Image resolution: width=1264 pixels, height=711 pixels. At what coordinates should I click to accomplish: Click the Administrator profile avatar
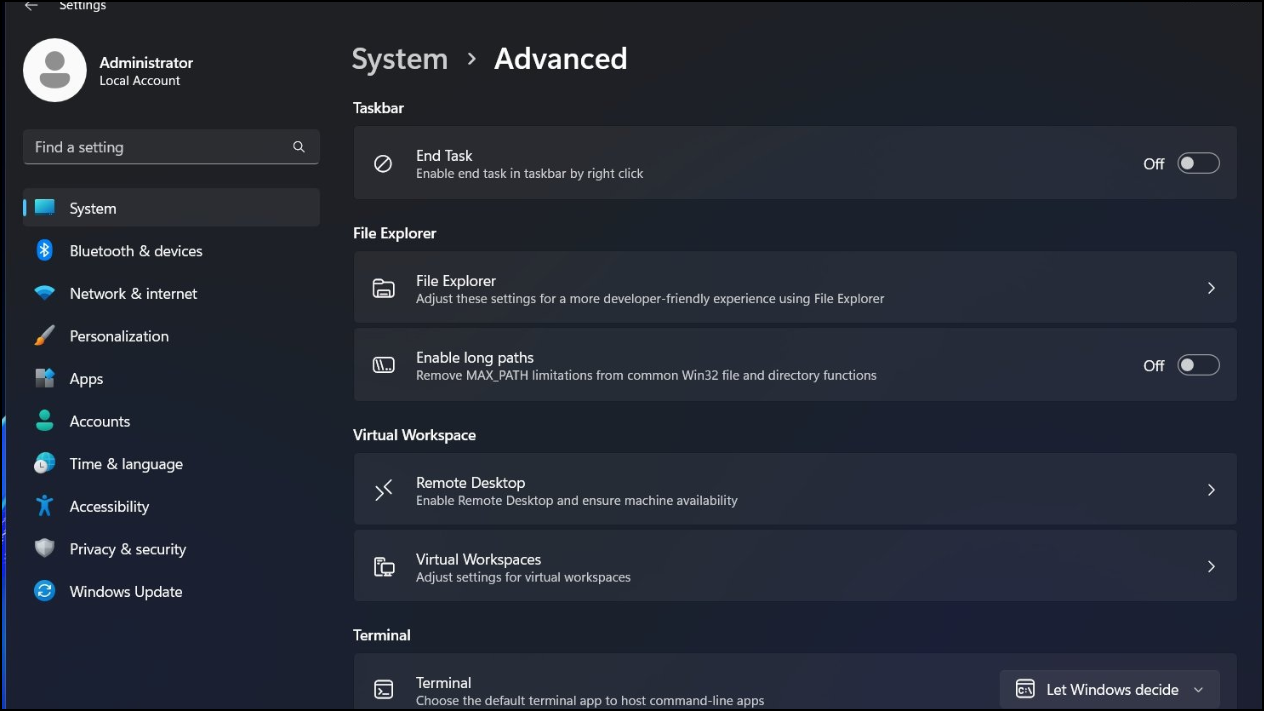tap(55, 70)
